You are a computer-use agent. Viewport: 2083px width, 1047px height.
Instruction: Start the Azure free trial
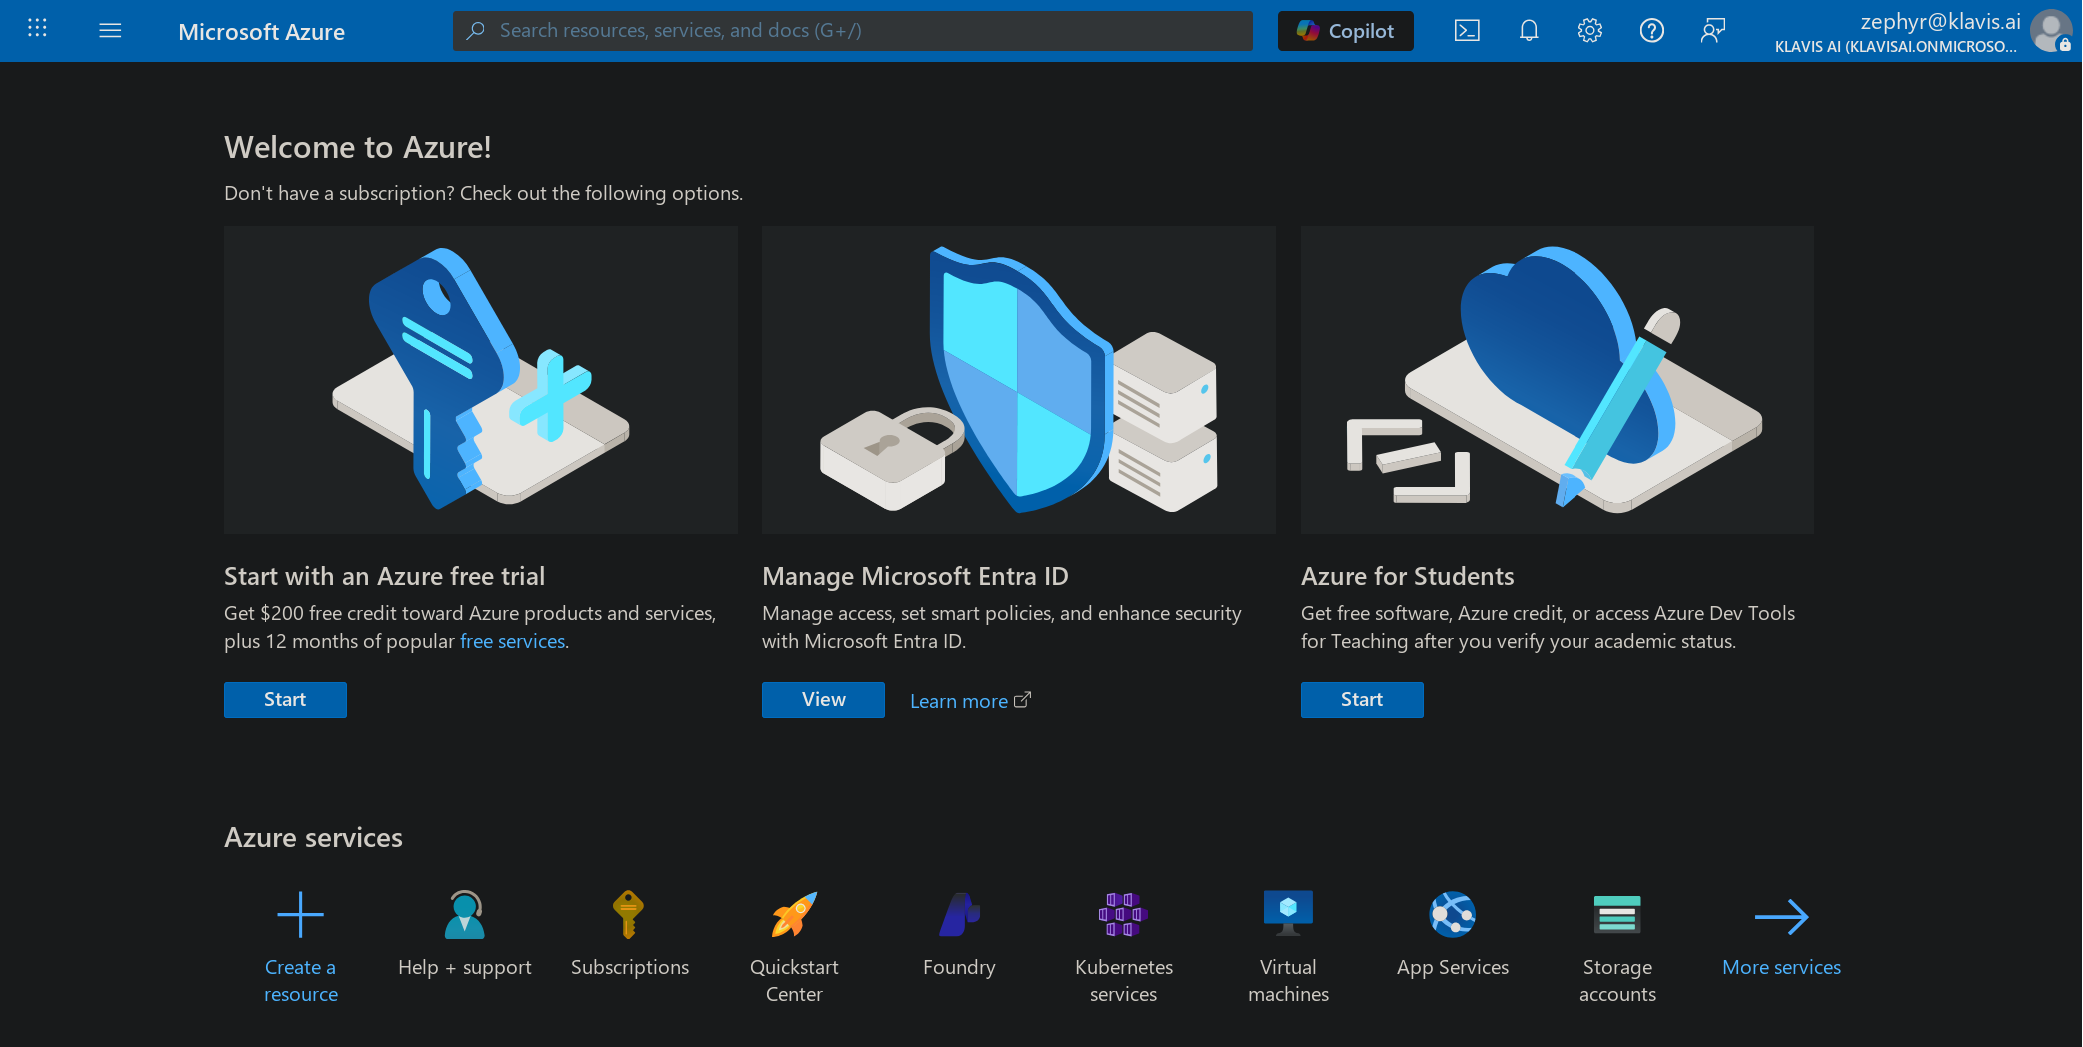[x=285, y=699]
